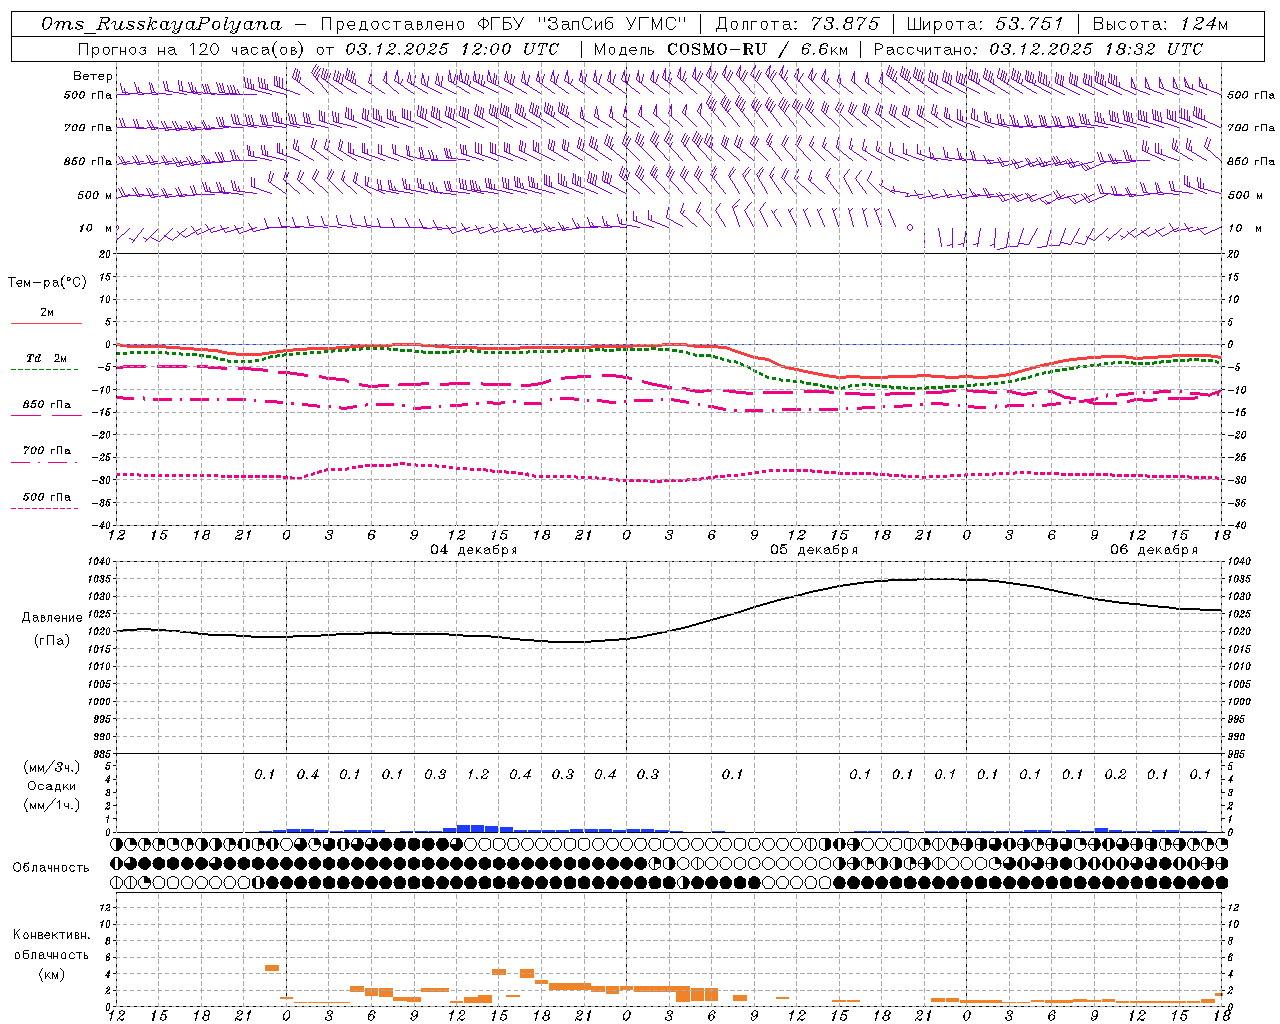Image resolution: width=1280 pixels, height=1024 pixels.
Task: Click the 1.2 precipitation amount value
Action: click(x=478, y=774)
